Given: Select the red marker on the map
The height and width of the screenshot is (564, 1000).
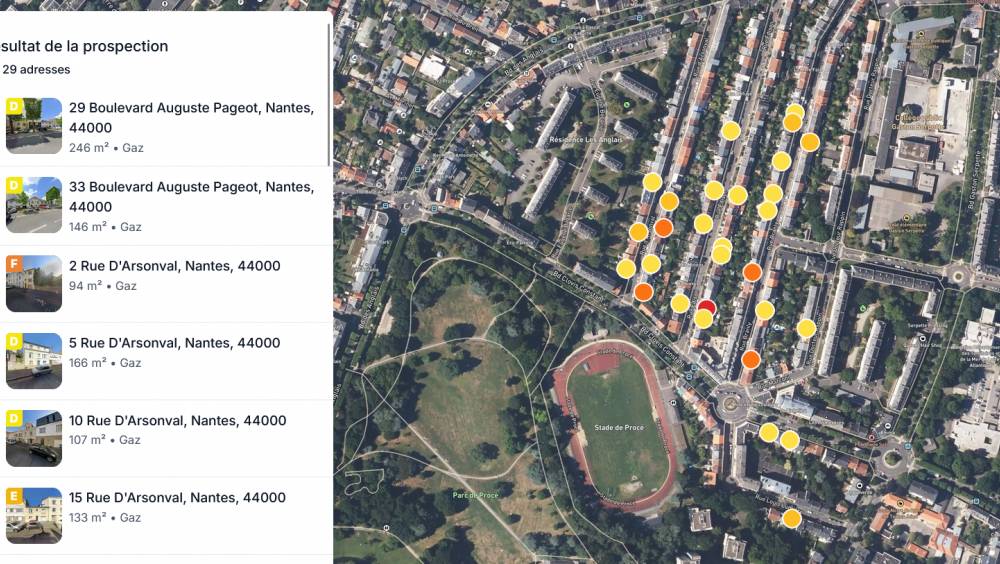Looking at the screenshot, I should (707, 306).
